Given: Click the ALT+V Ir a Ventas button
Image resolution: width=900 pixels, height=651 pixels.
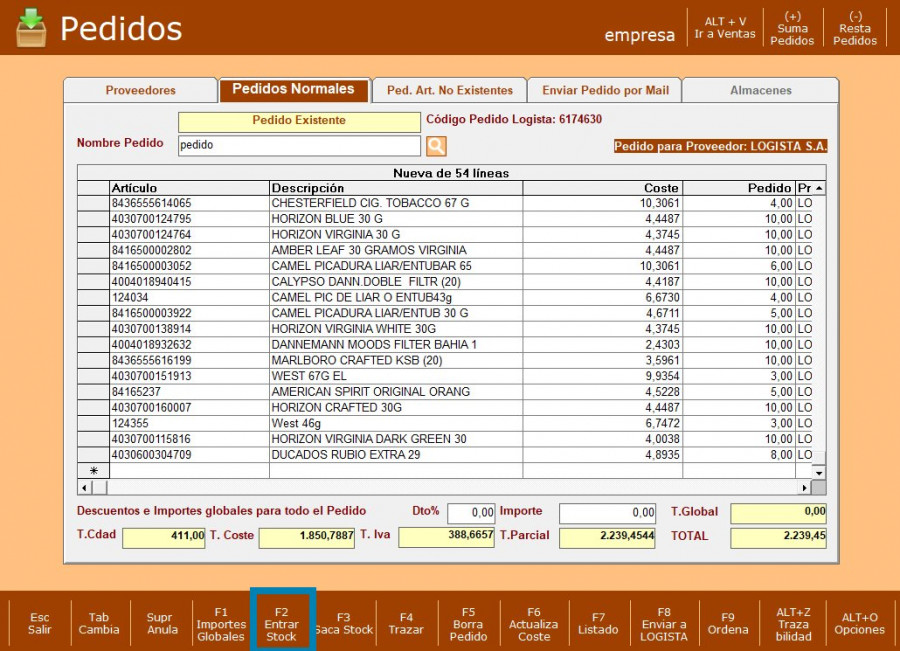Looking at the screenshot, I should coord(725,28).
